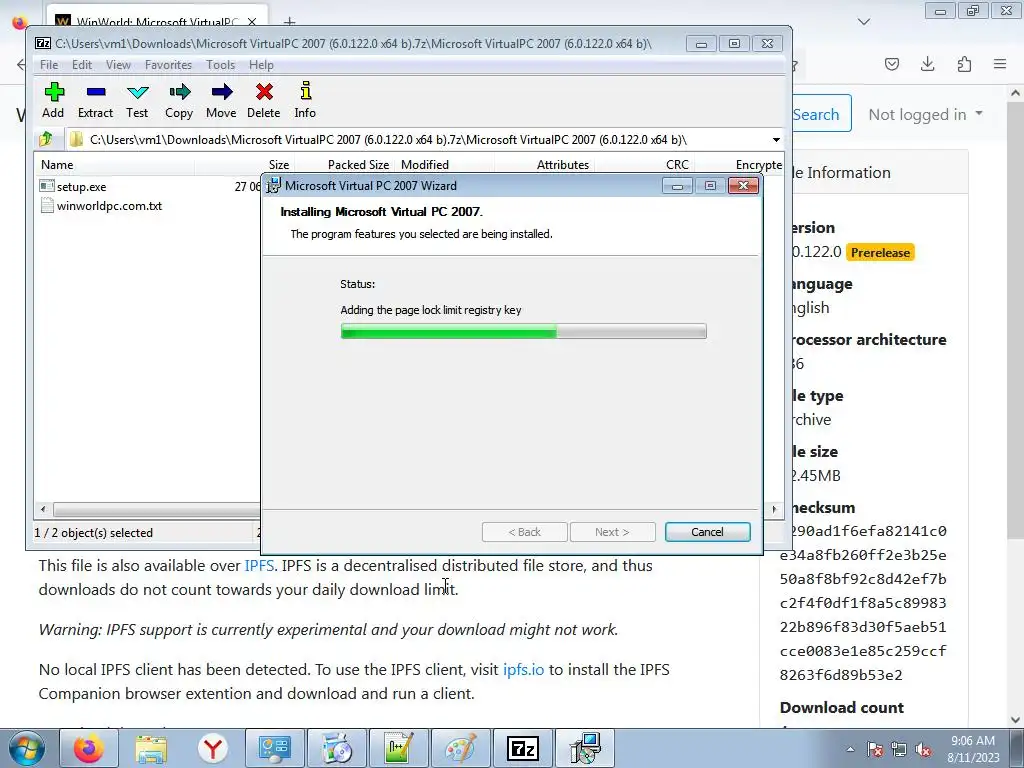
Task: Expand the Firefox list all tabs chevron
Action: [x=864, y=22]
